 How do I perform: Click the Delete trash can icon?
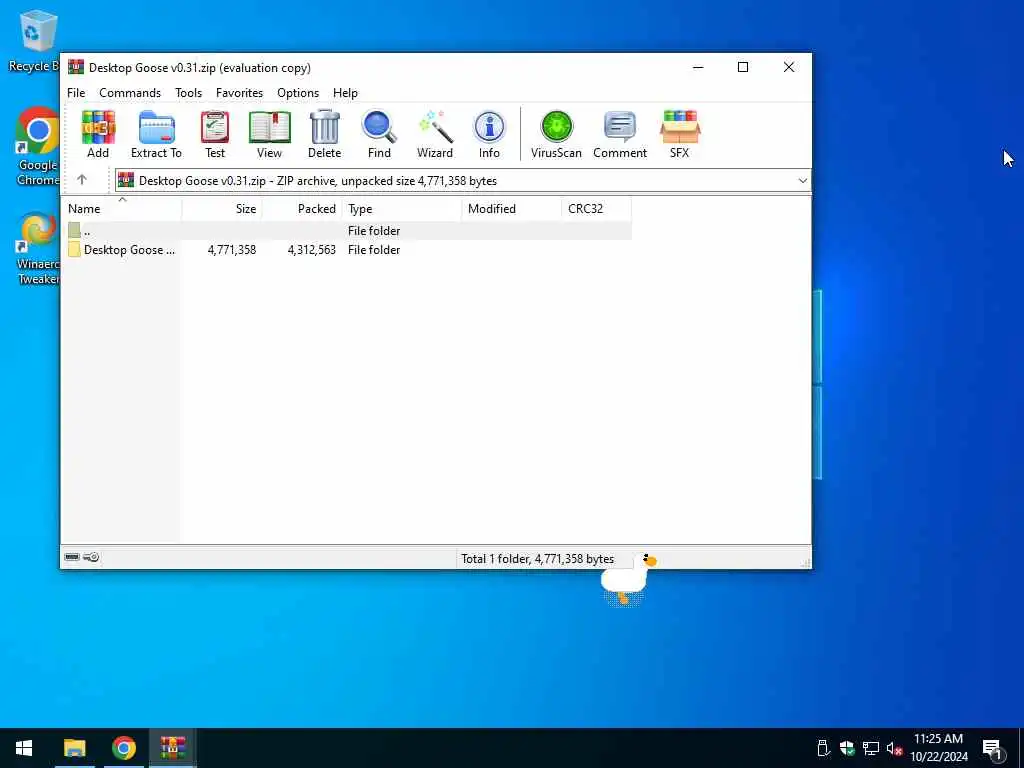[x=325, y=135]
